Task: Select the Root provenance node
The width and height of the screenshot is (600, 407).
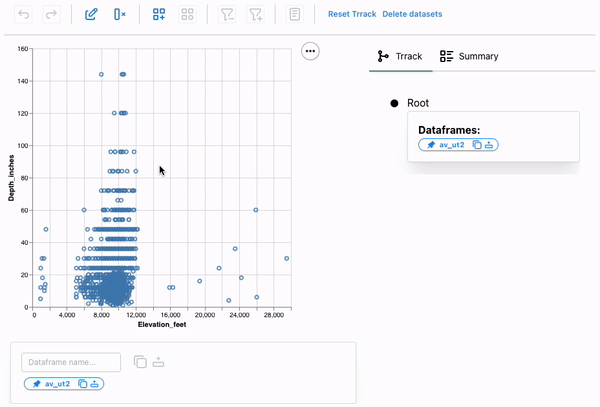Action: (x=395, y=103)
